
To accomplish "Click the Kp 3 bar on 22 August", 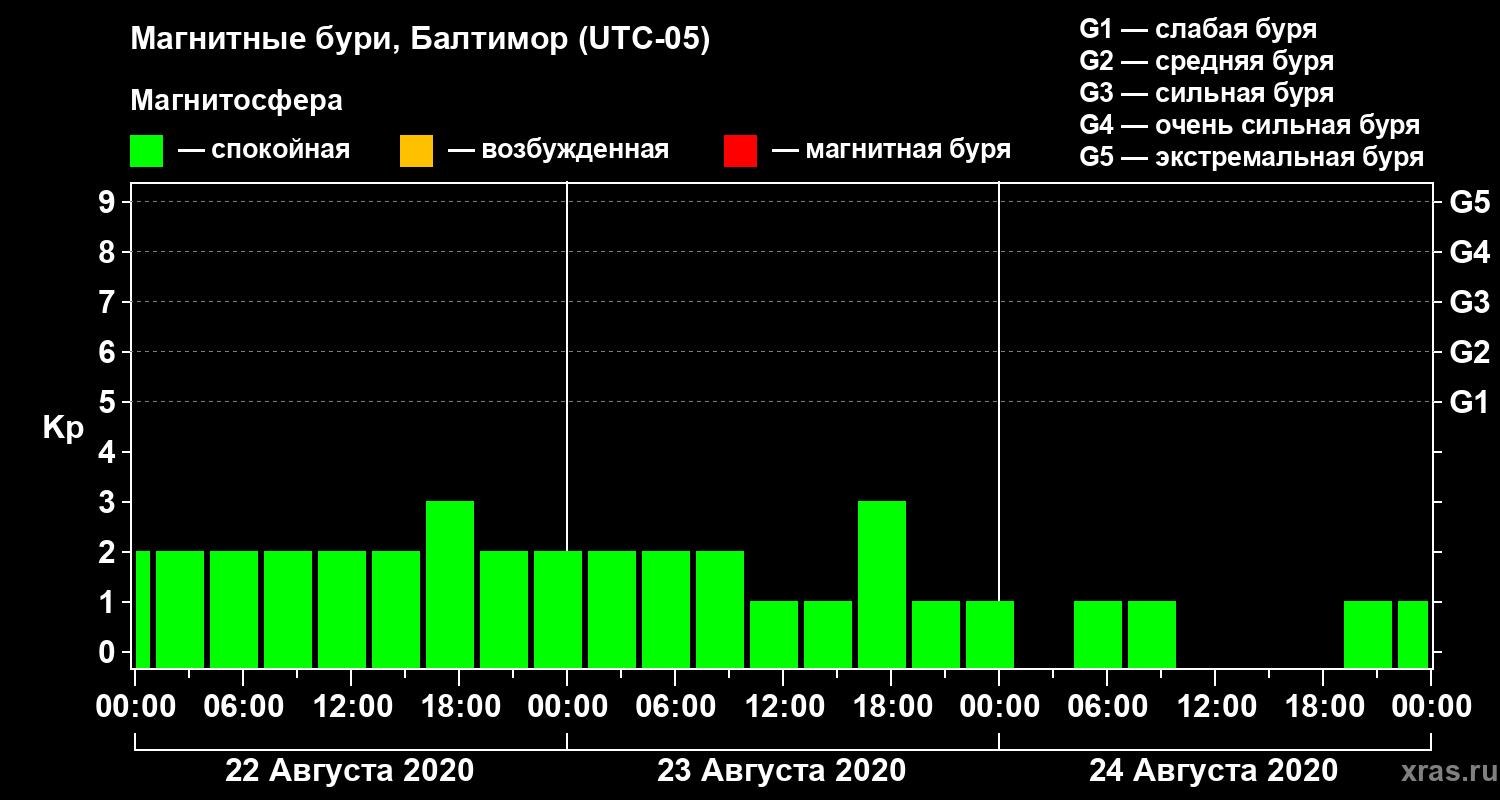I will [x=450, y=584].
